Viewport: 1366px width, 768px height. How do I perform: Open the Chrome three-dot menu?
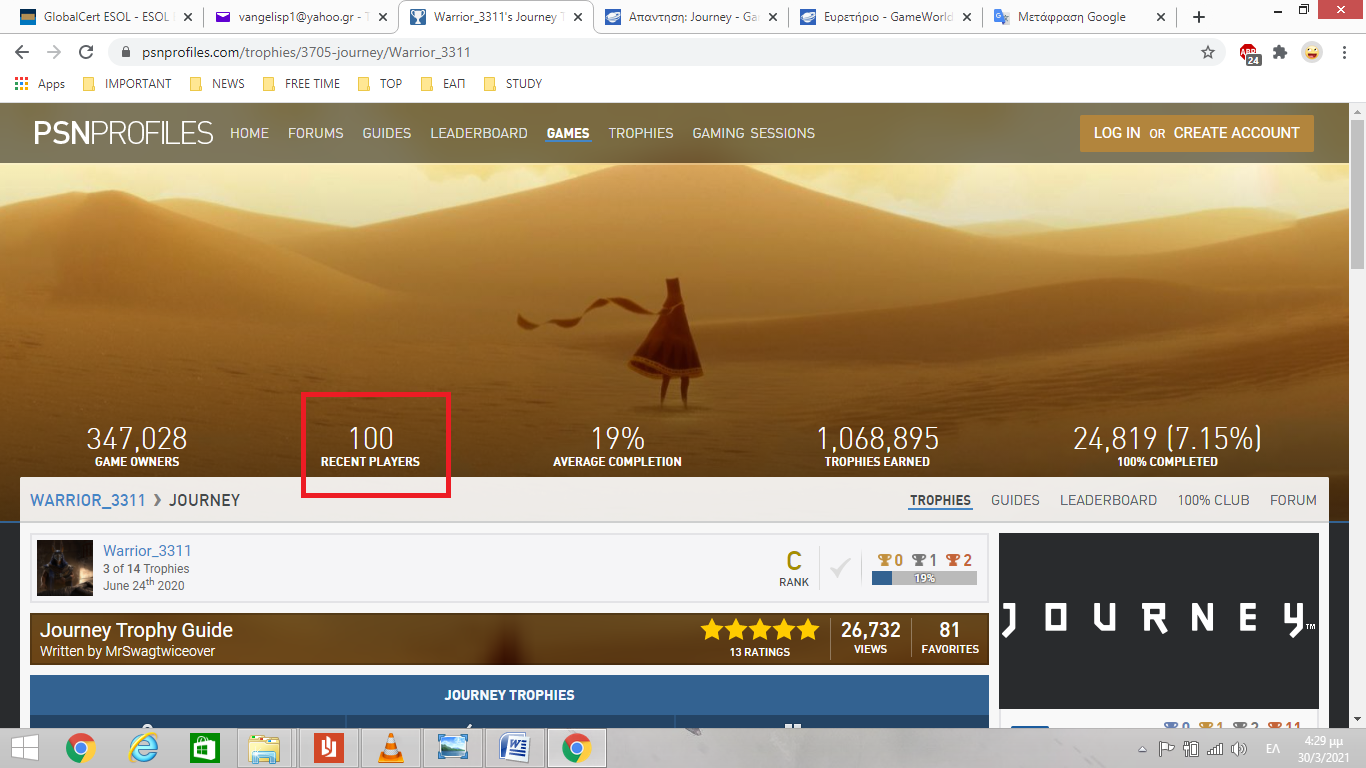point(1343,52)
